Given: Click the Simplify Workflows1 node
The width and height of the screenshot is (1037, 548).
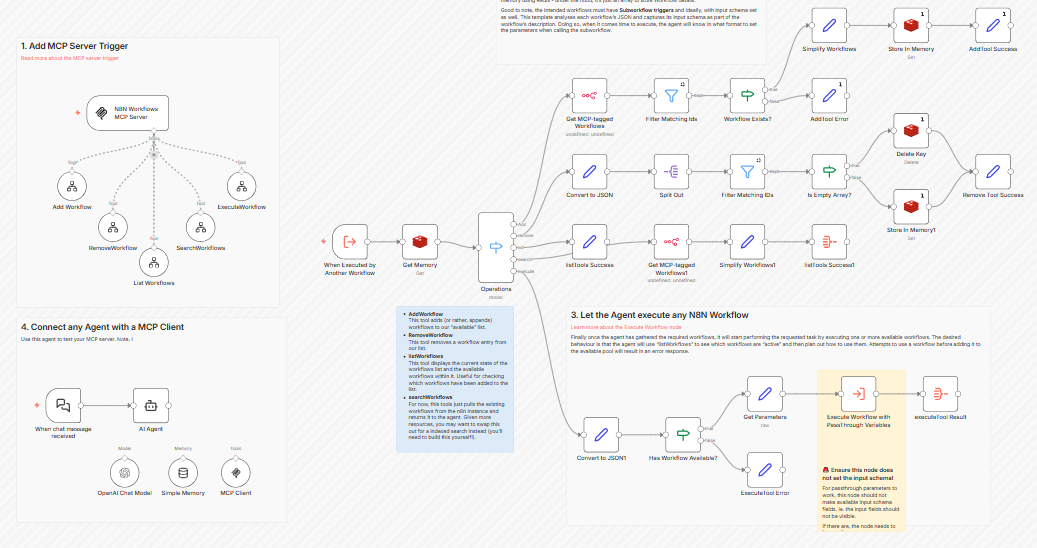Looking at the screenshot, I should (747, 242).
